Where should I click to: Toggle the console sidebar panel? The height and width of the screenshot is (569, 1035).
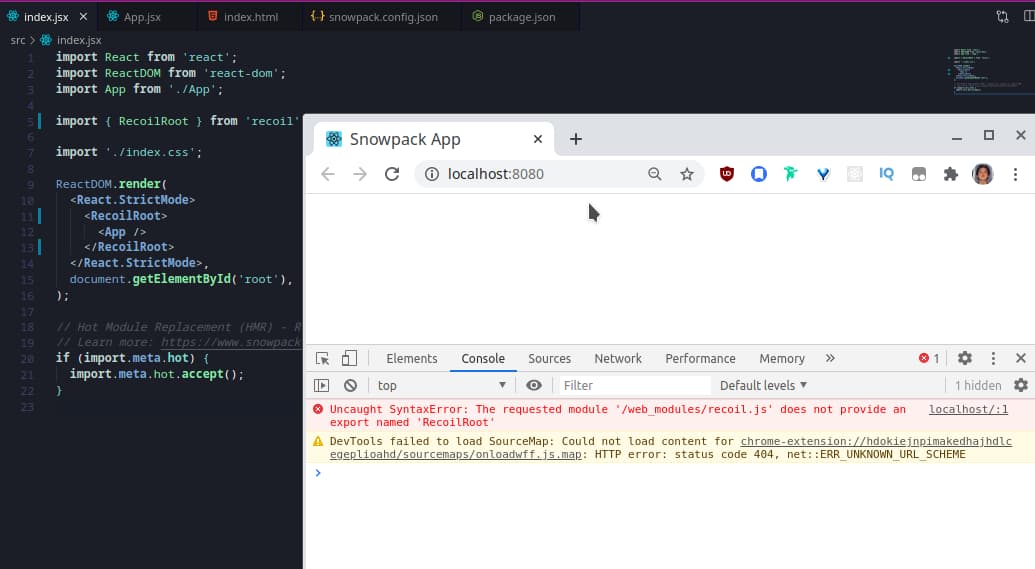pos(322,385)
